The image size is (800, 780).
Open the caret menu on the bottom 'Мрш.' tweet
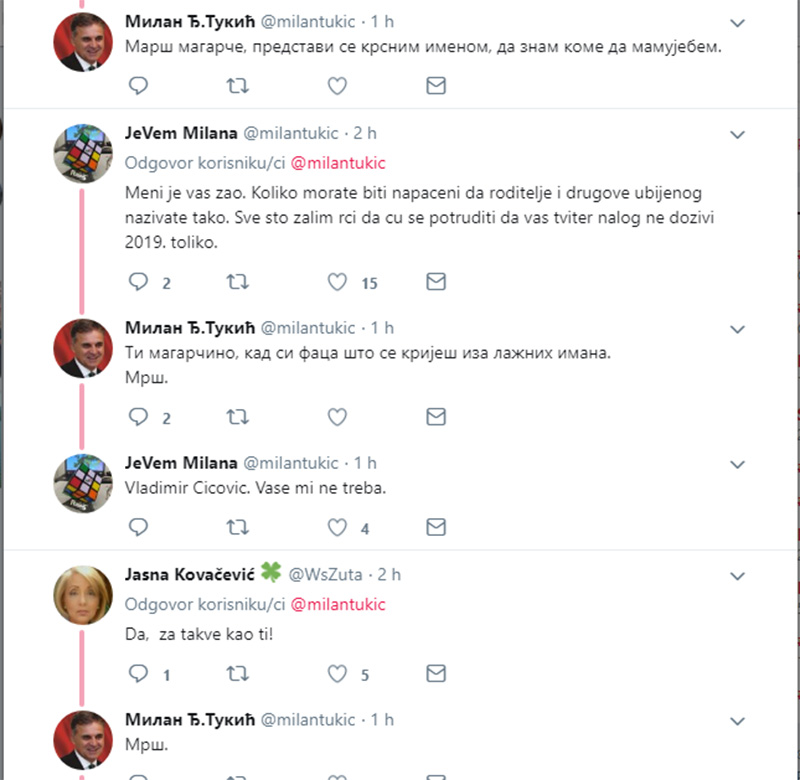[738, 721]
